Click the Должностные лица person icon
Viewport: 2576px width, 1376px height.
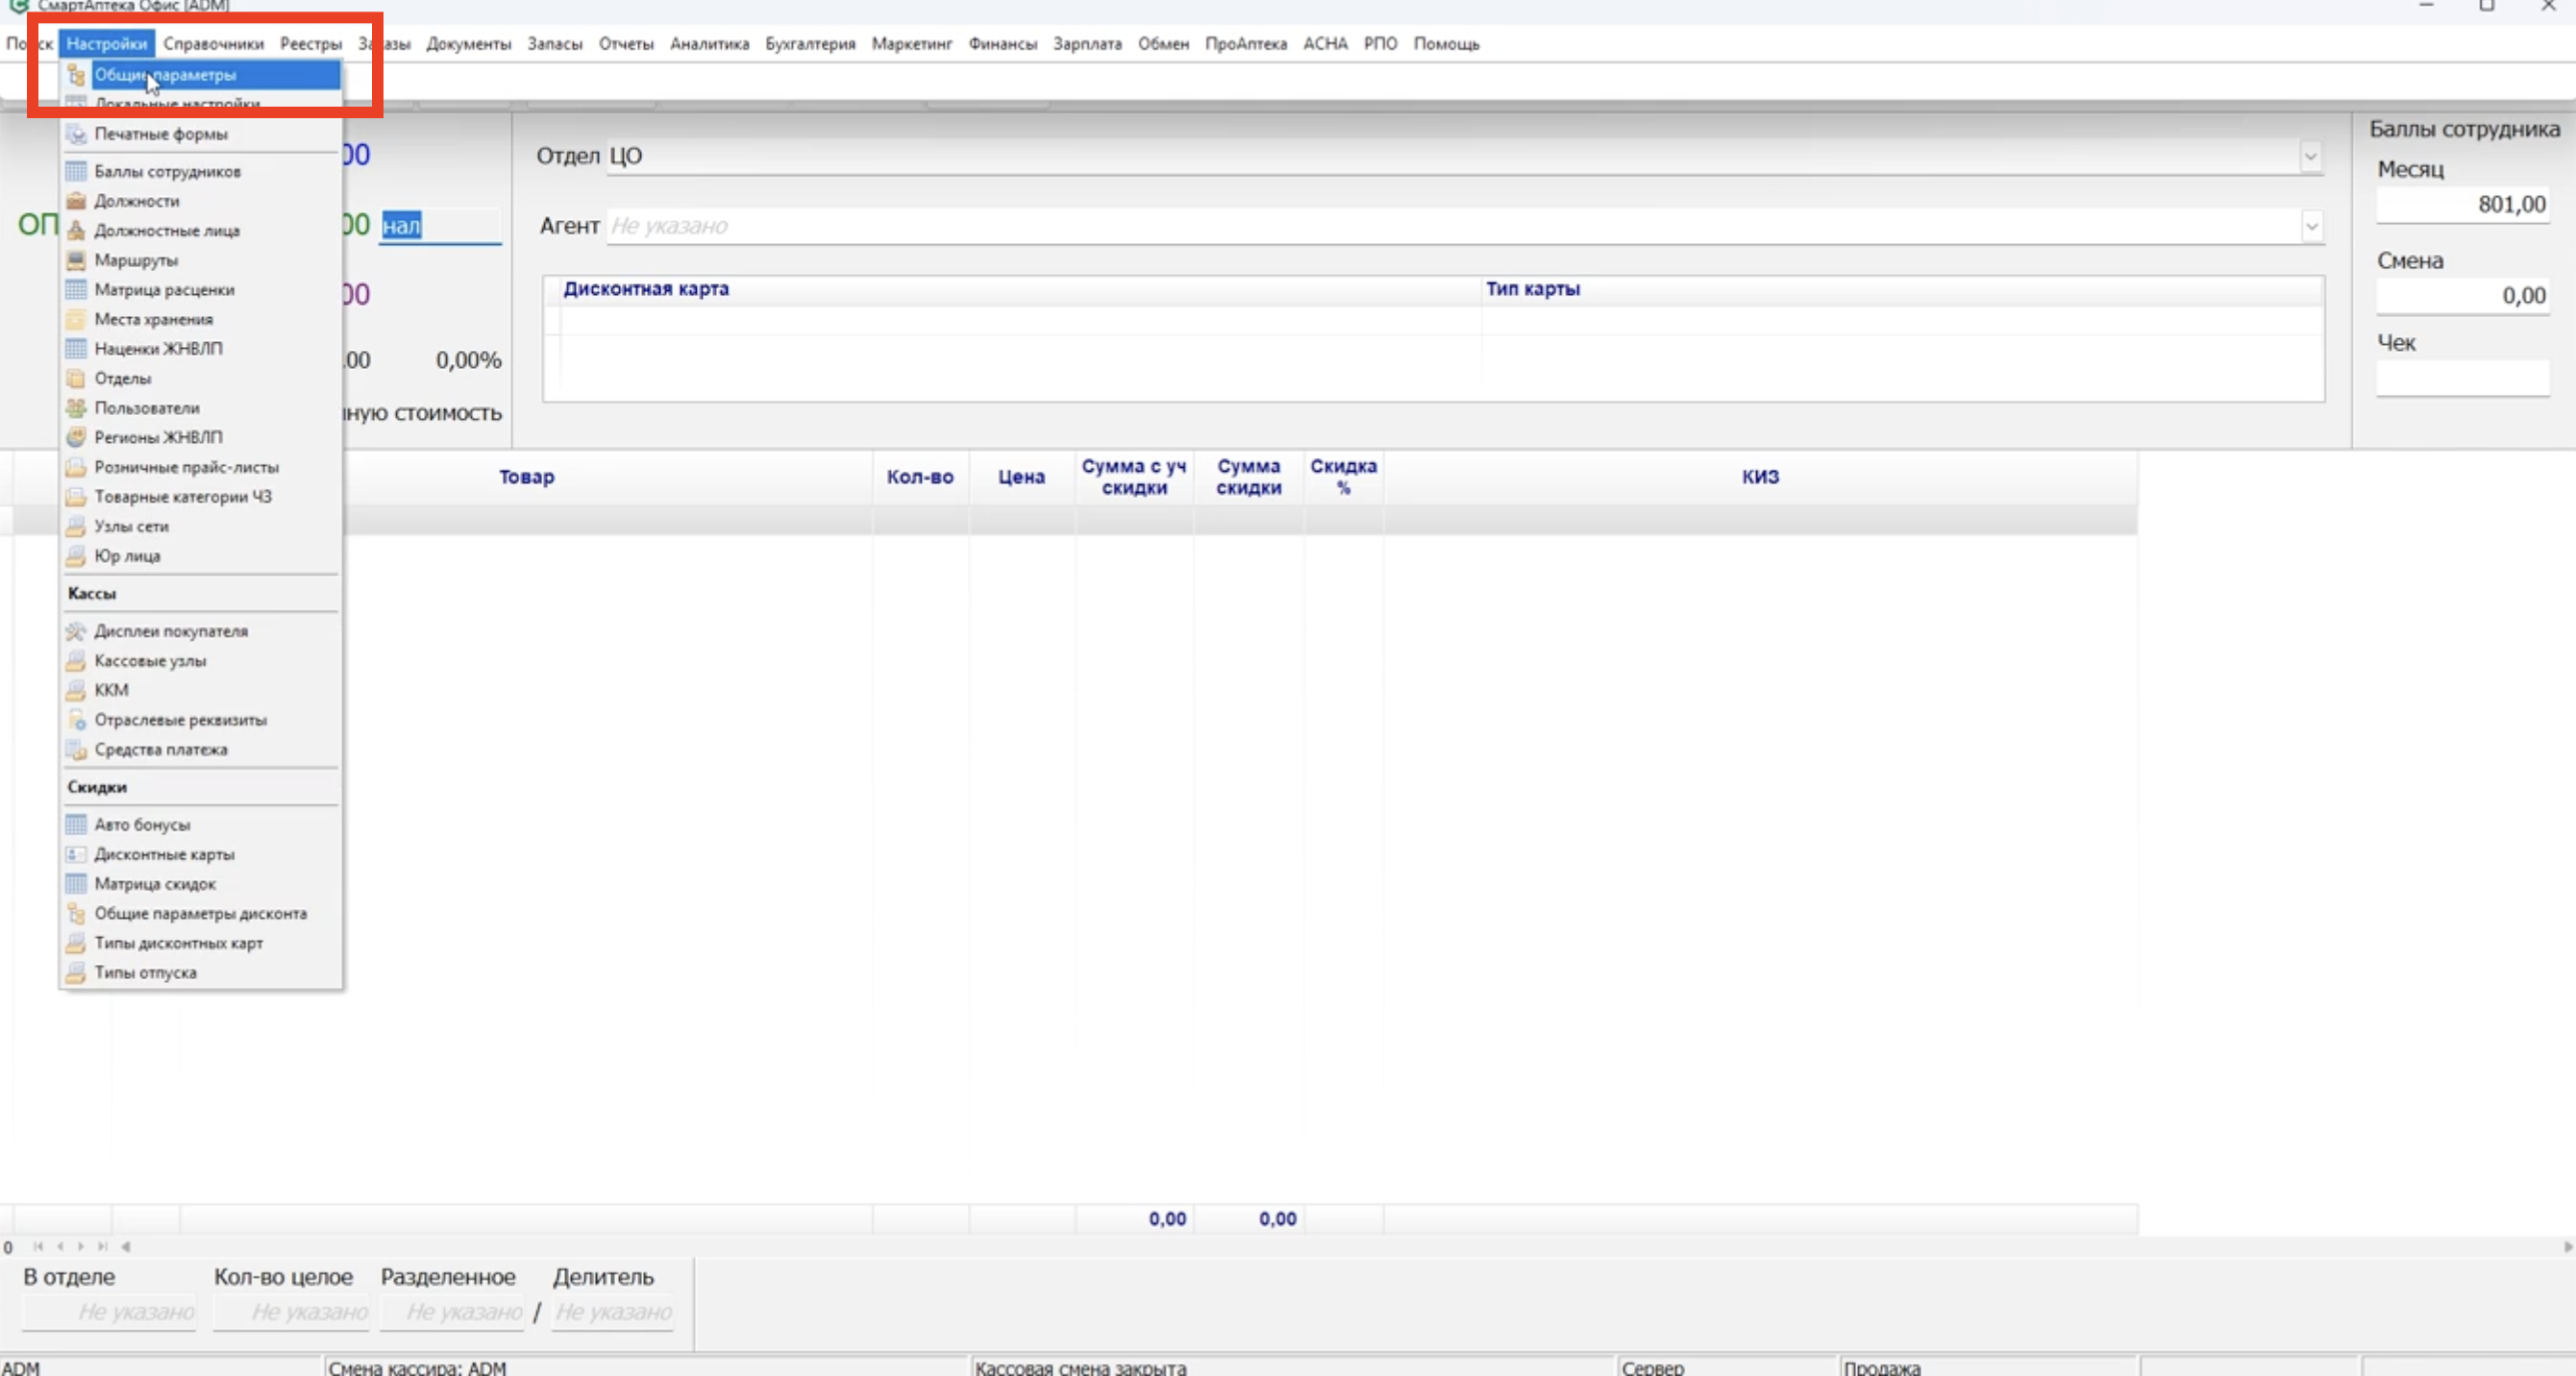tap(76, 231)
